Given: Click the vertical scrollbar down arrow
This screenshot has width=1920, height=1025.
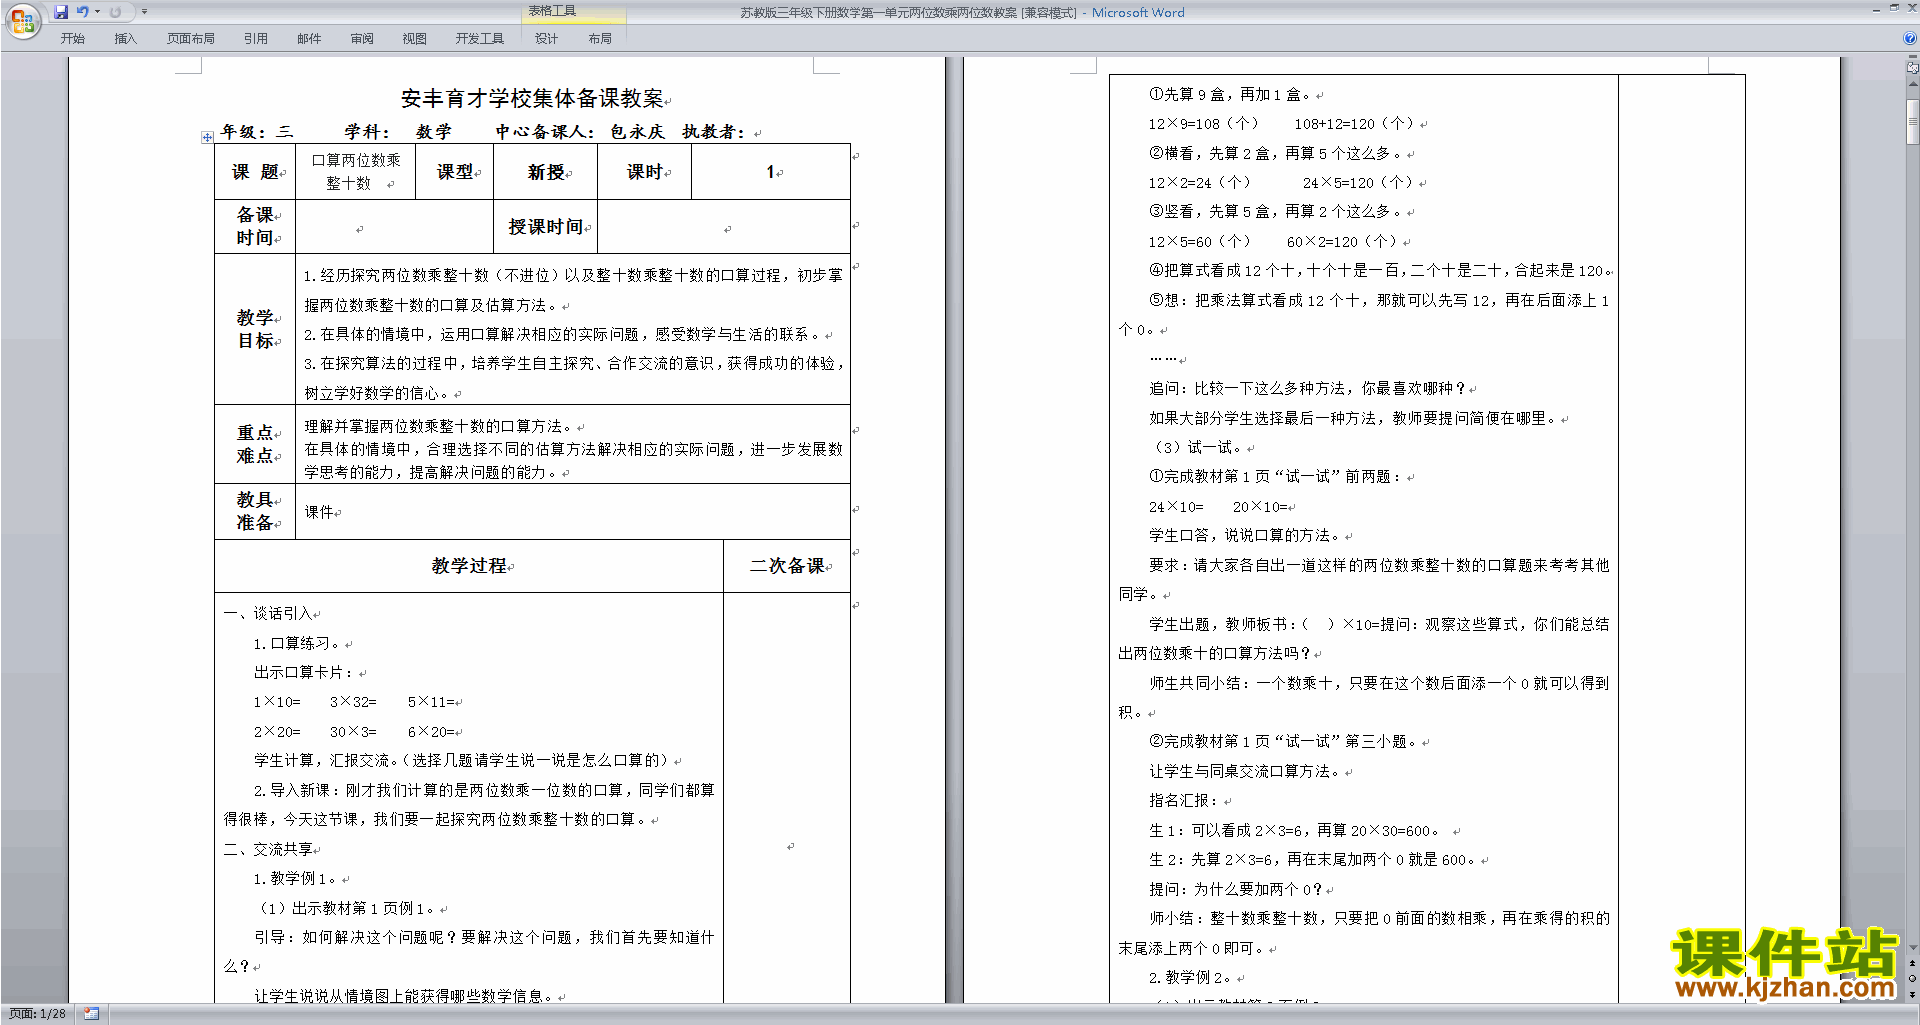Looking at the screenshot, I should coord(1912,948).
